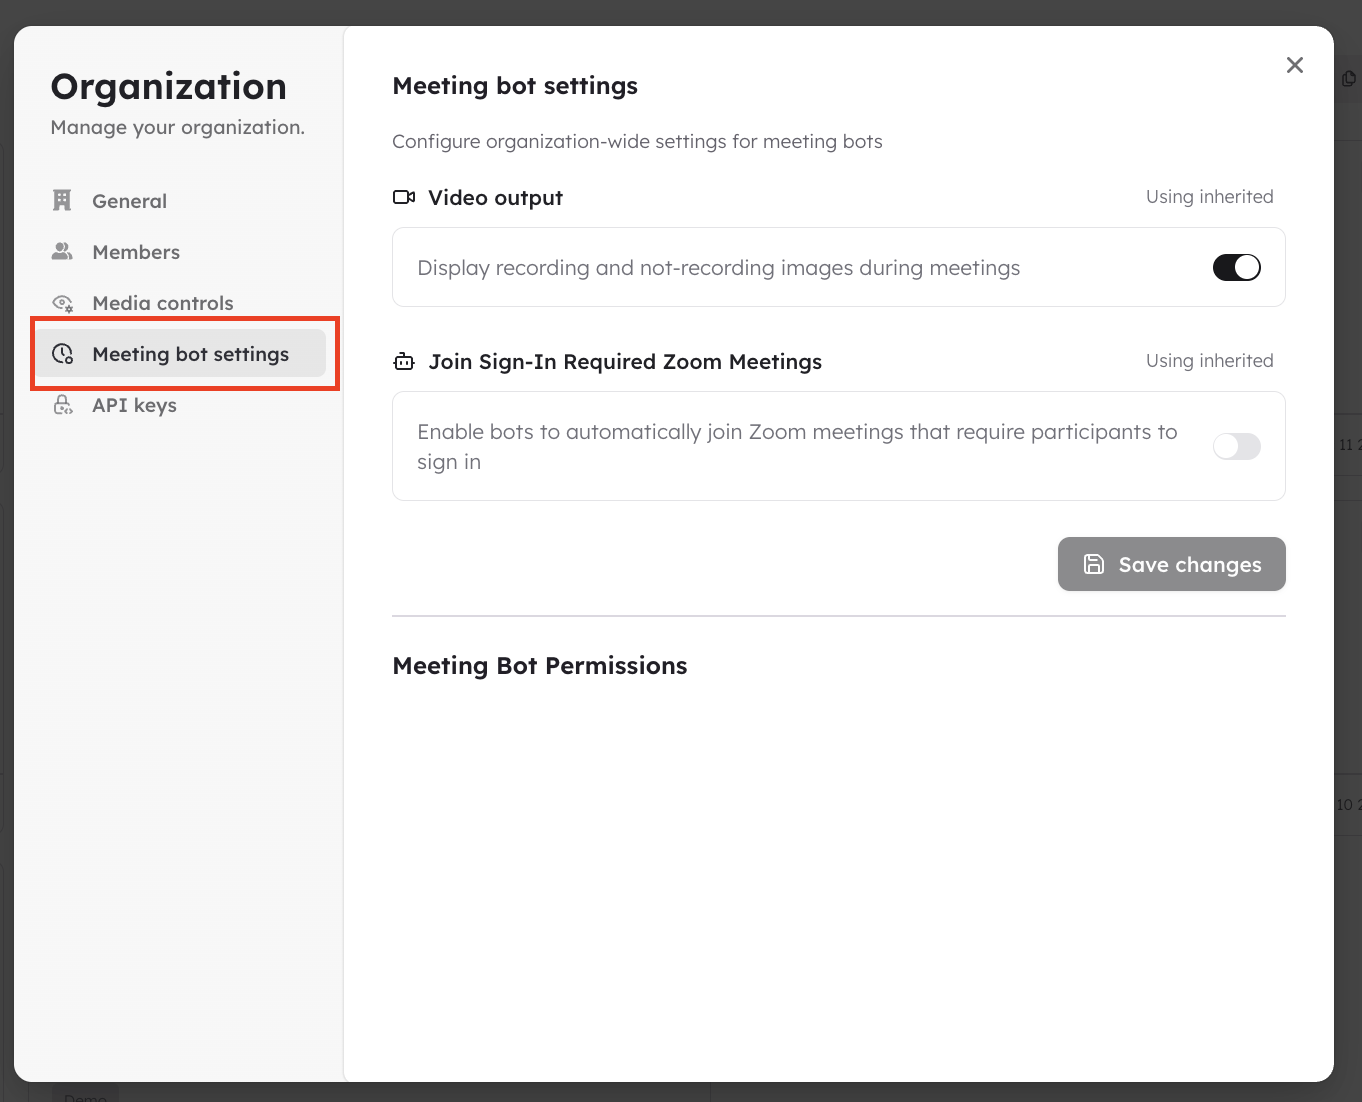Click the camera icon beside Video output
The height and width of the screenshot is (1102, 1362).
404,197
